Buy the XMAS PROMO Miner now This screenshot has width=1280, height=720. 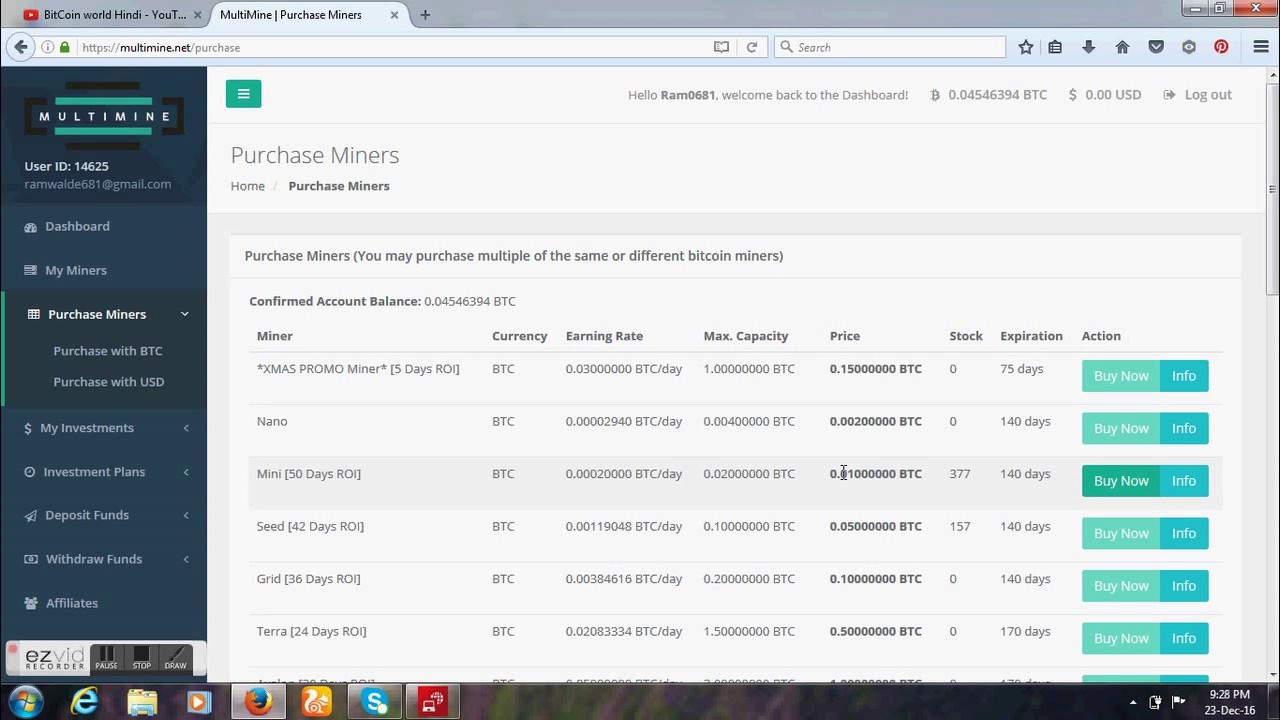[1121, 376]
